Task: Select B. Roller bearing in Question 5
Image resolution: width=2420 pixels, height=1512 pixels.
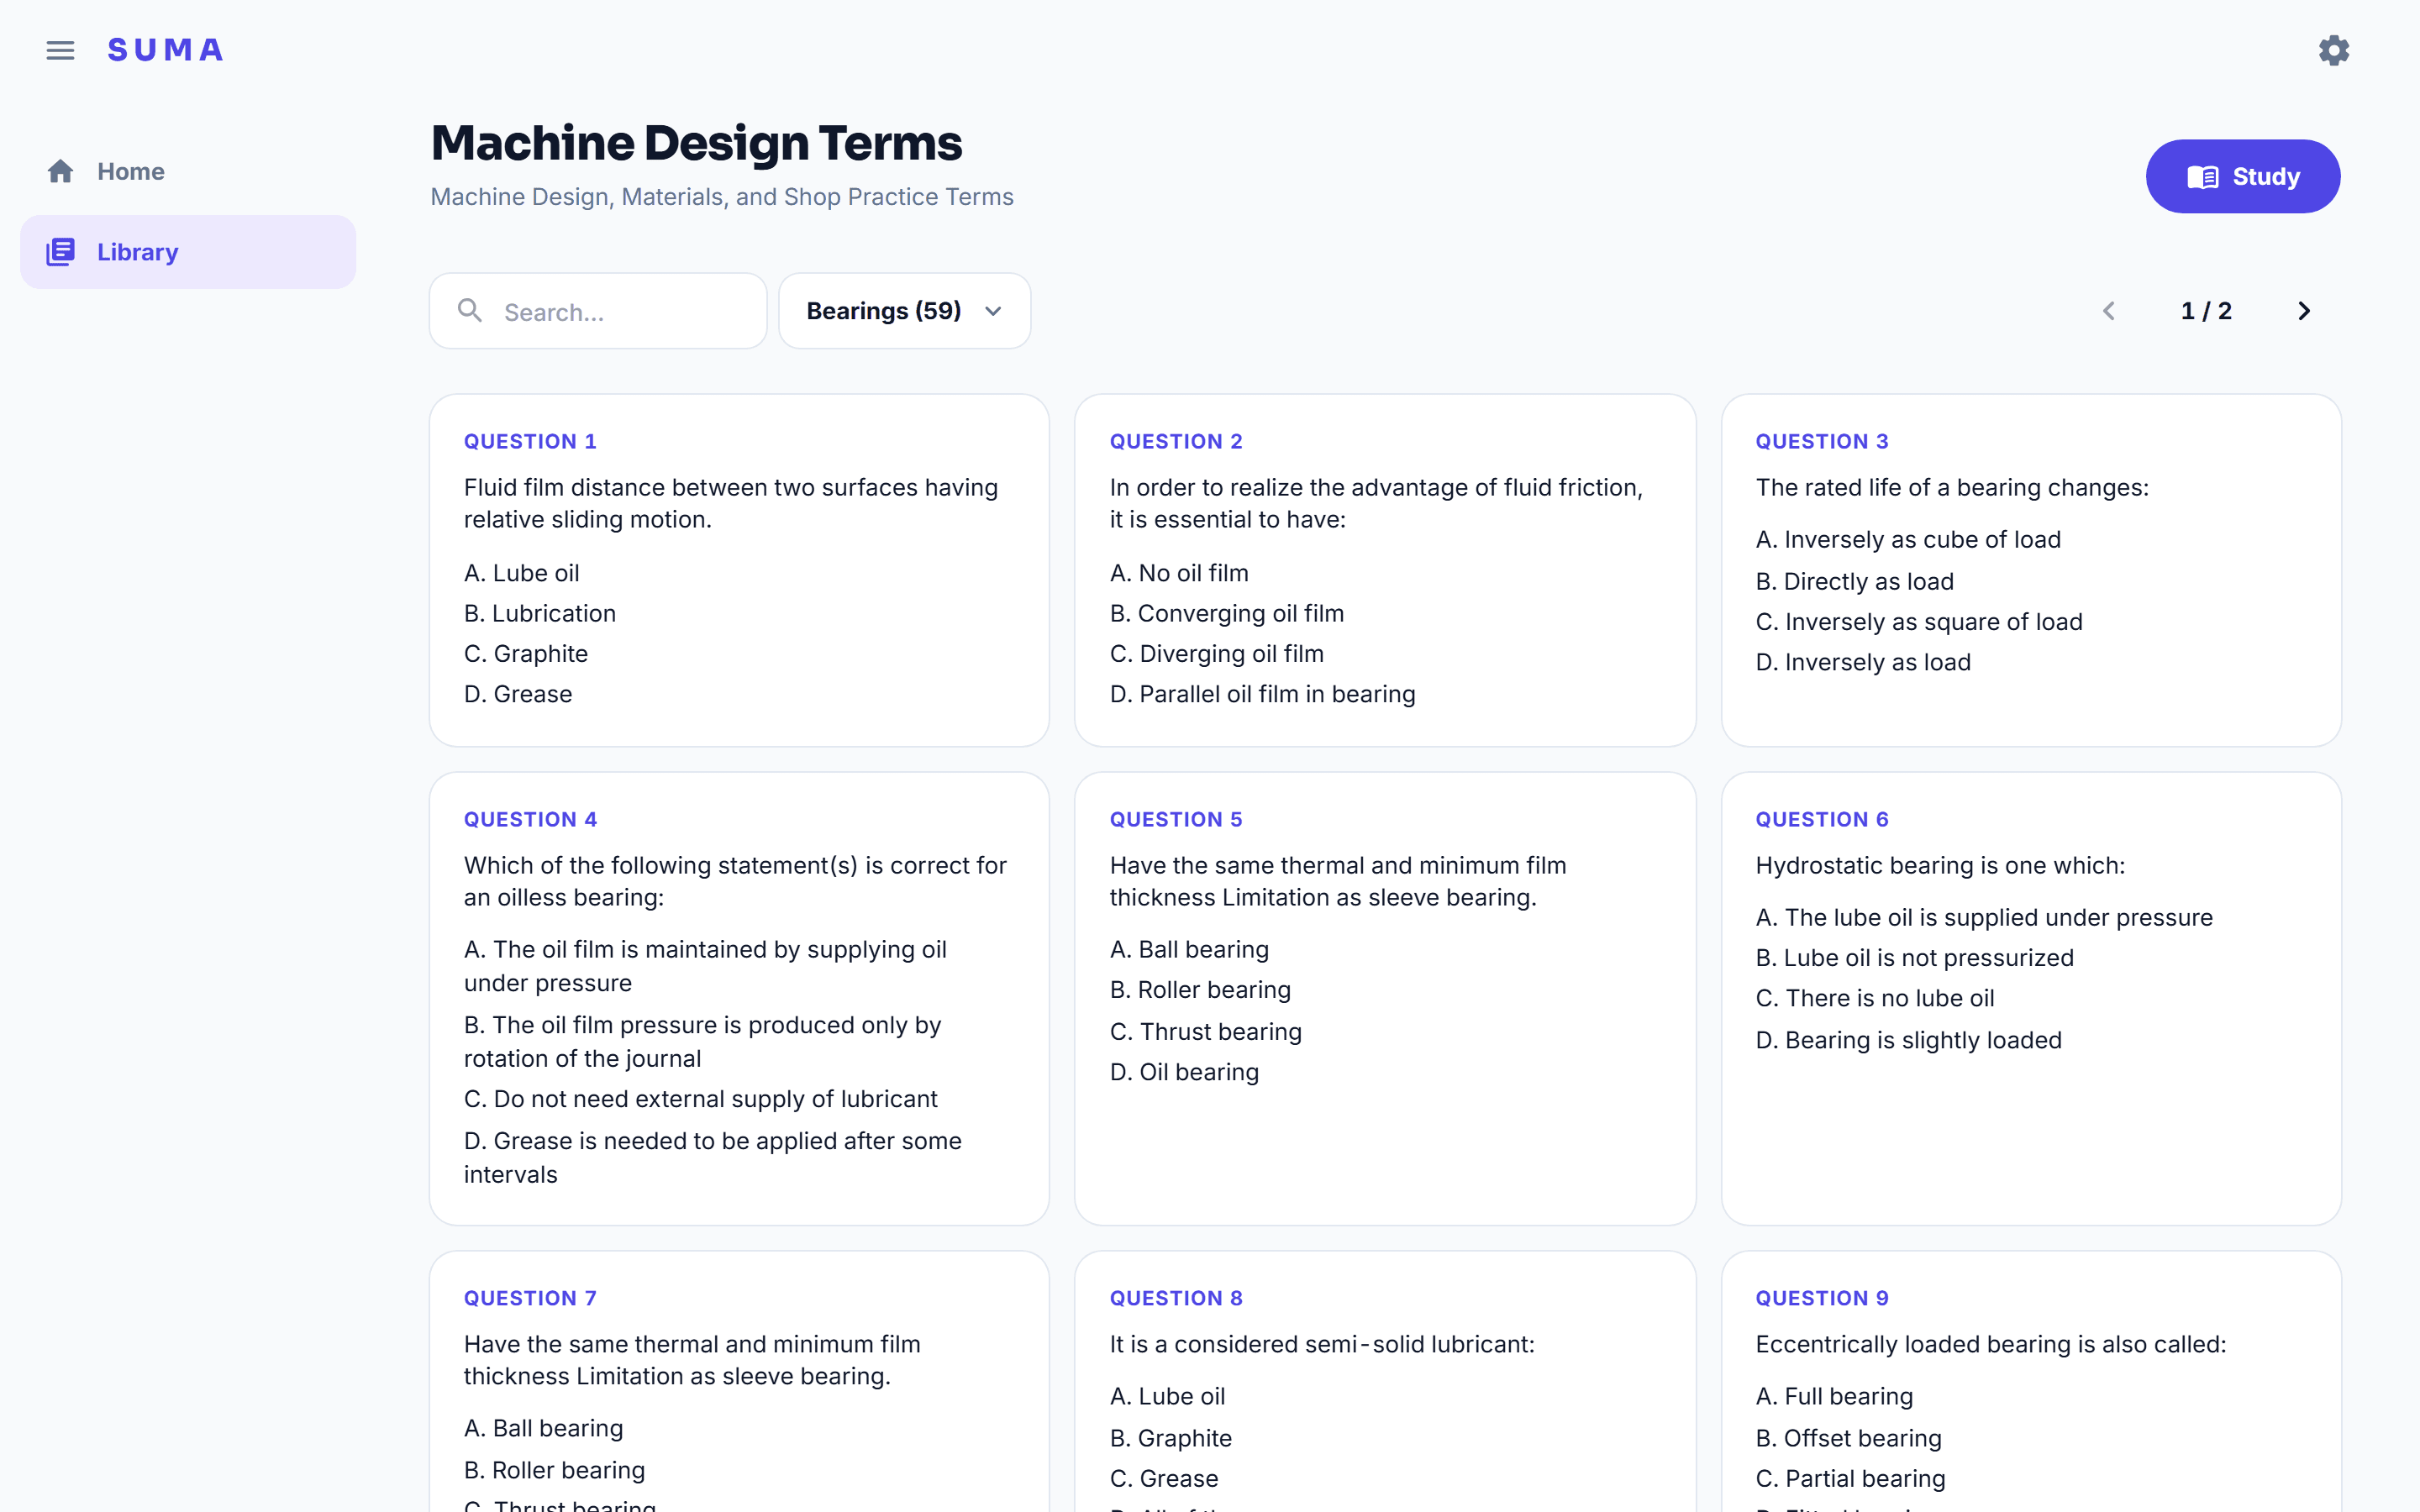Action: pos(1200,990)
